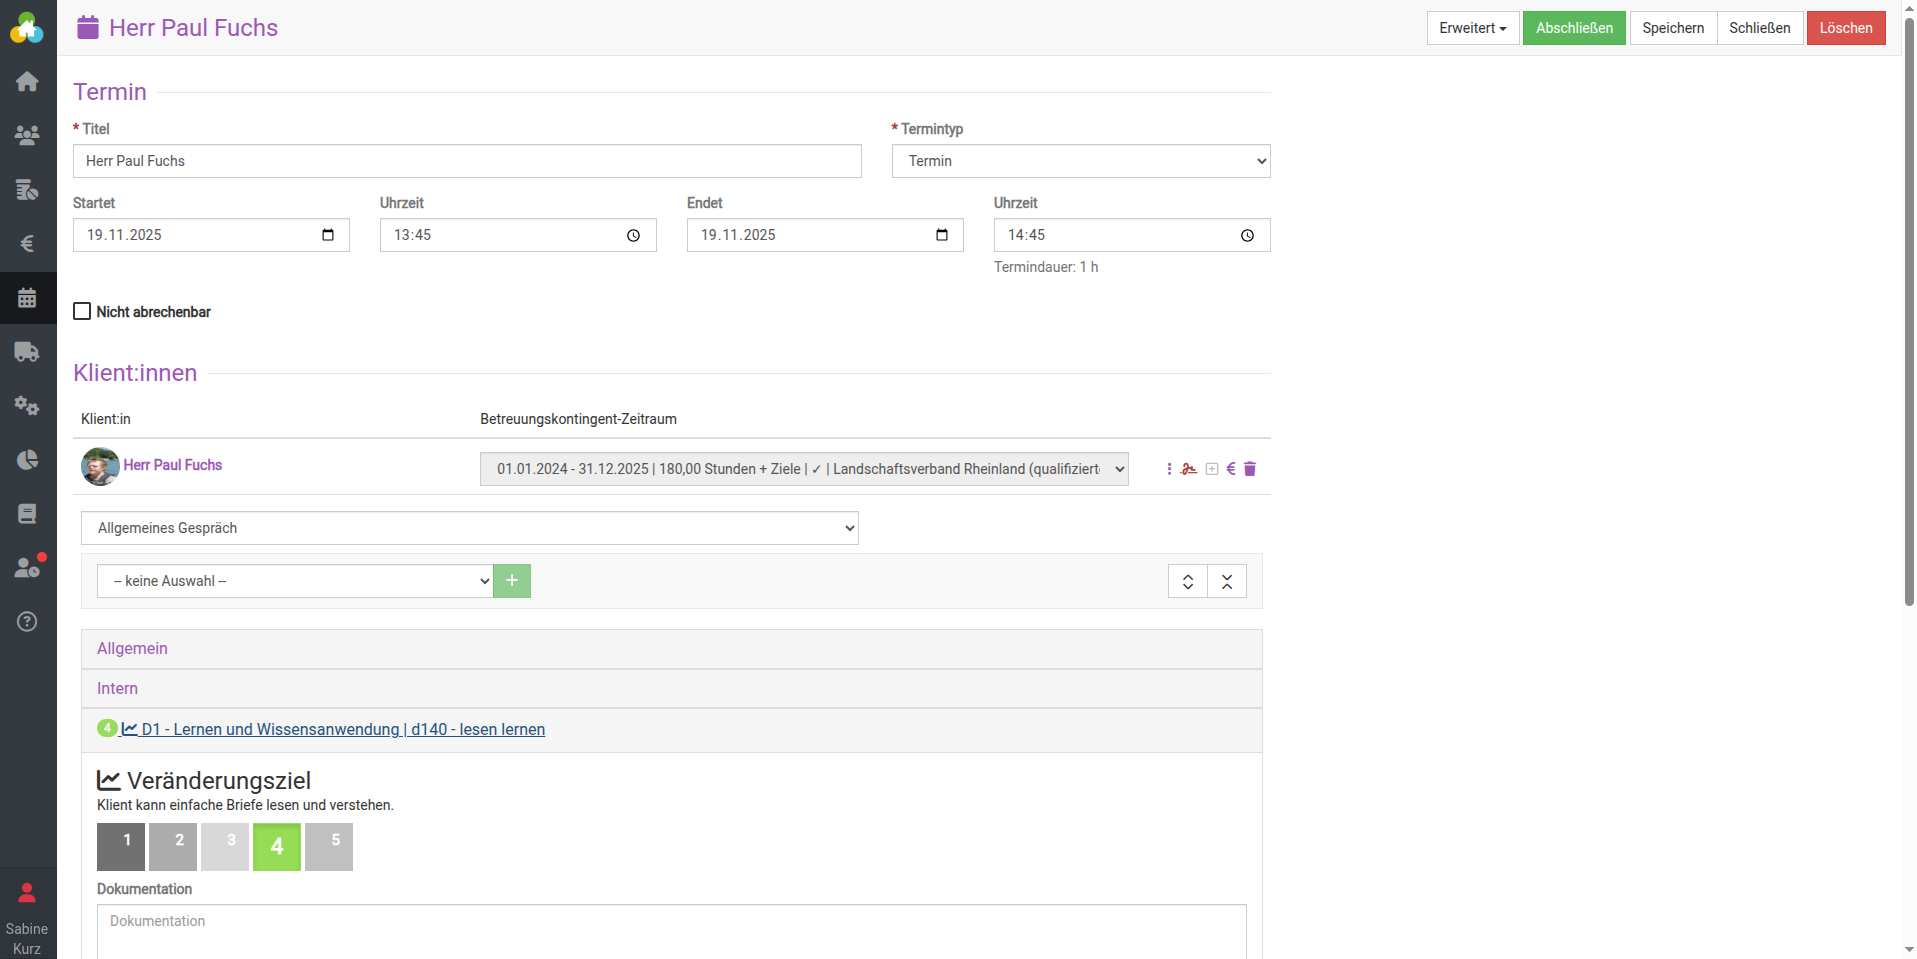Click the green Abschließen button

coord(1573,28)
